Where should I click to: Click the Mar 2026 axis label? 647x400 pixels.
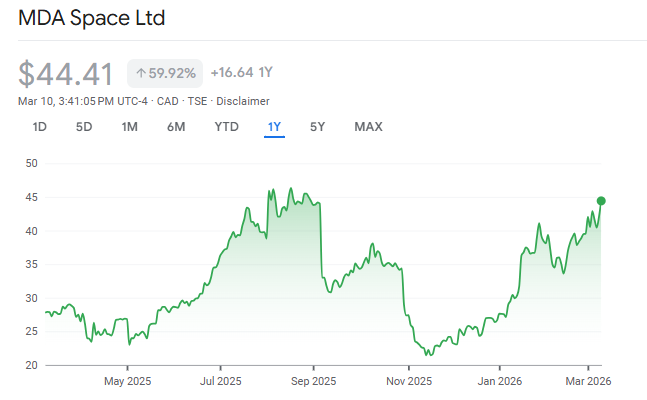pos(588,381)
